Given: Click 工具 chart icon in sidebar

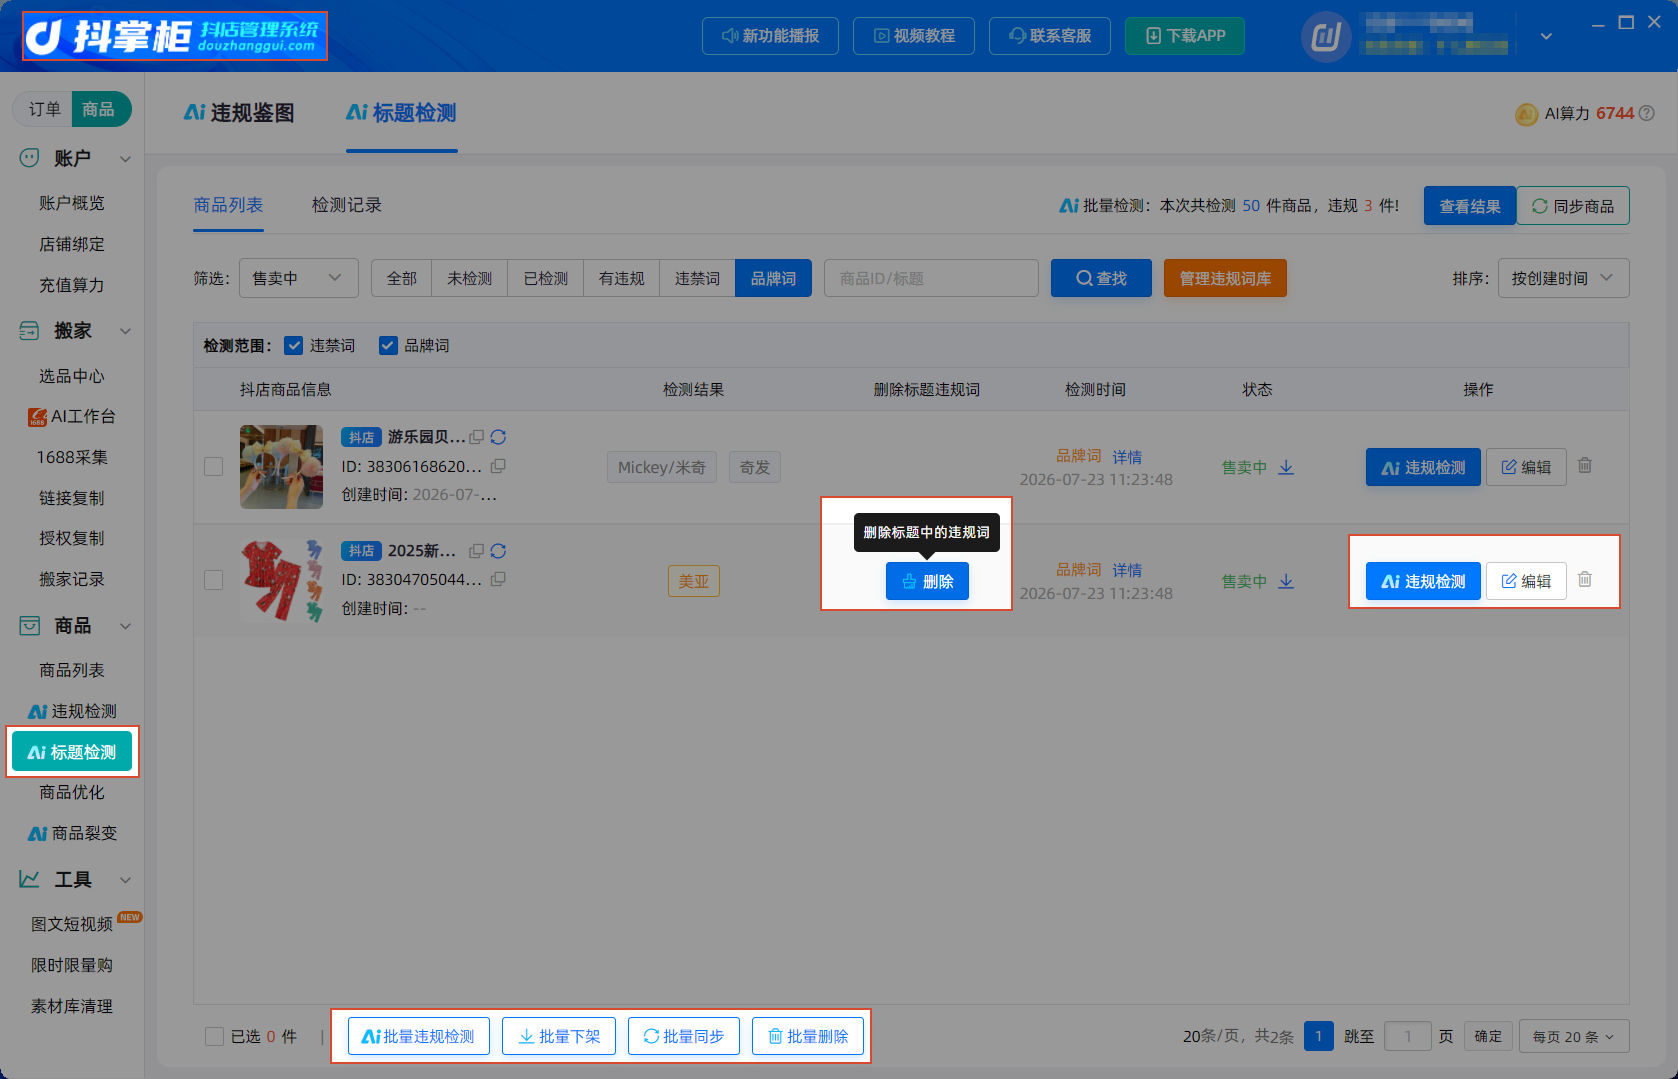Looking at the screenshot, I should (x=30, y=880).
